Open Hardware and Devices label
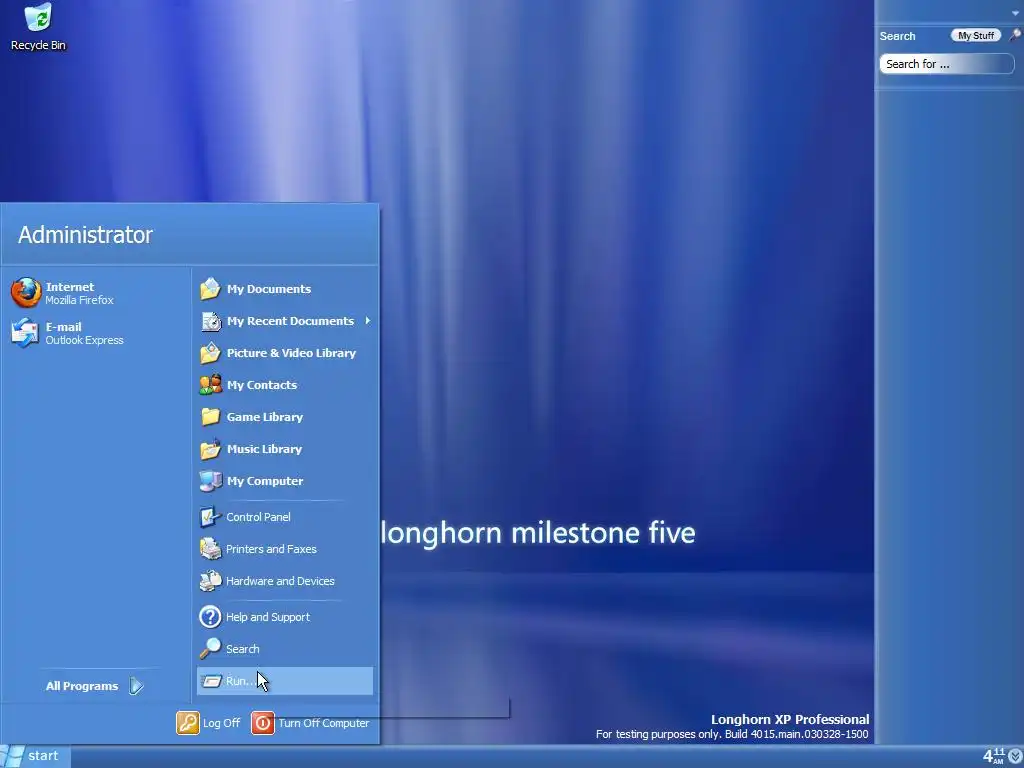Screen dimensions: 1024x768 pyautogui.click(x=280, y=581)
